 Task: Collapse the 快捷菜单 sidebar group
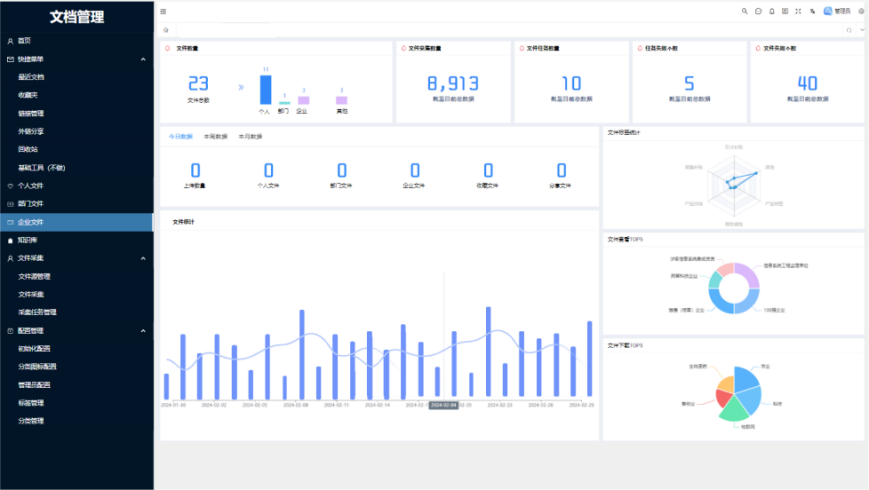point(143,59)
